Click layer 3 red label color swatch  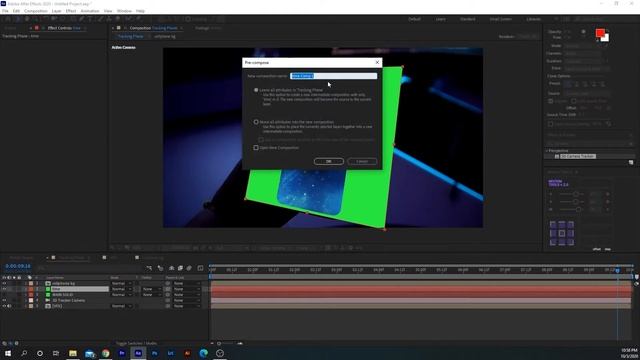click(x=31, y=295)
